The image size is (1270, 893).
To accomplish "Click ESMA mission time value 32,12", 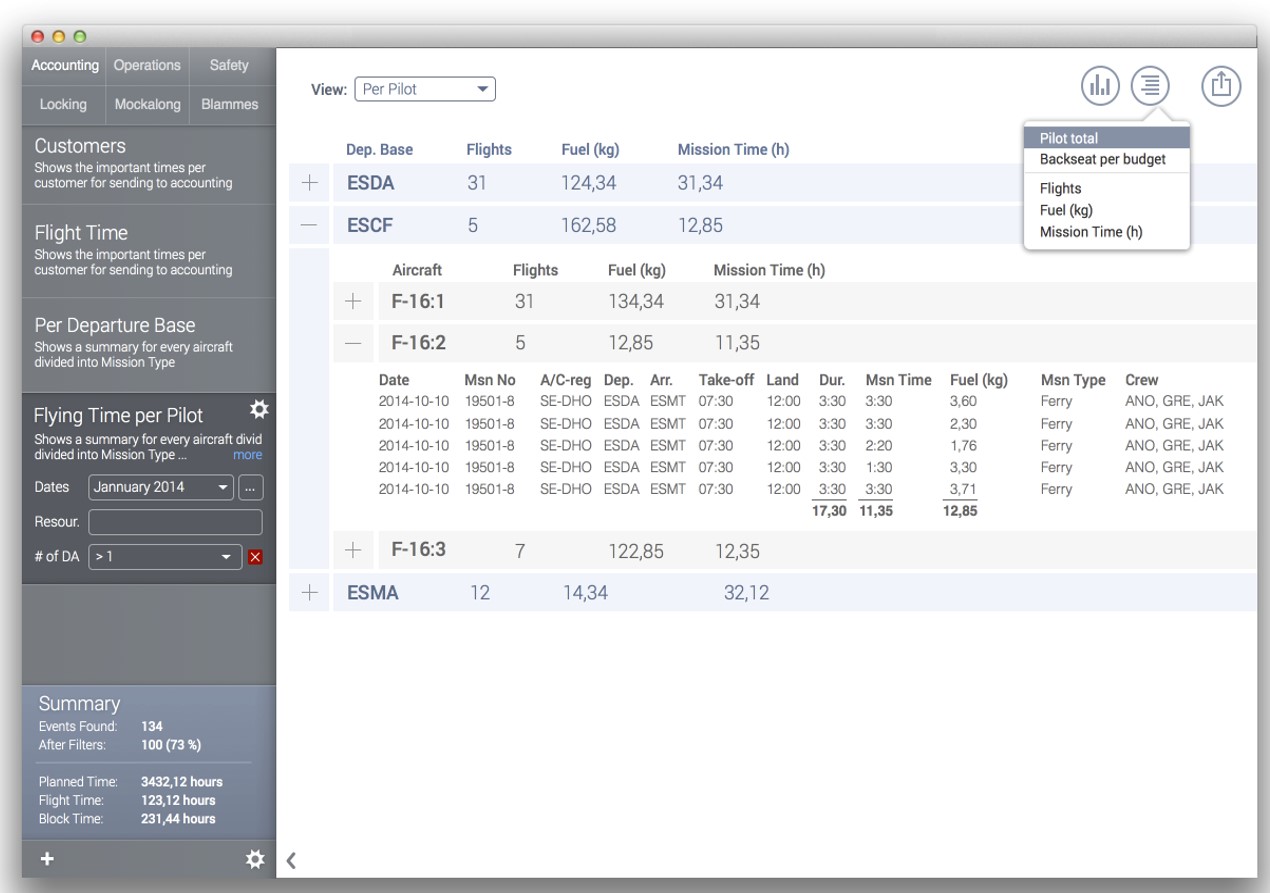I will click(x=746, y=593).
